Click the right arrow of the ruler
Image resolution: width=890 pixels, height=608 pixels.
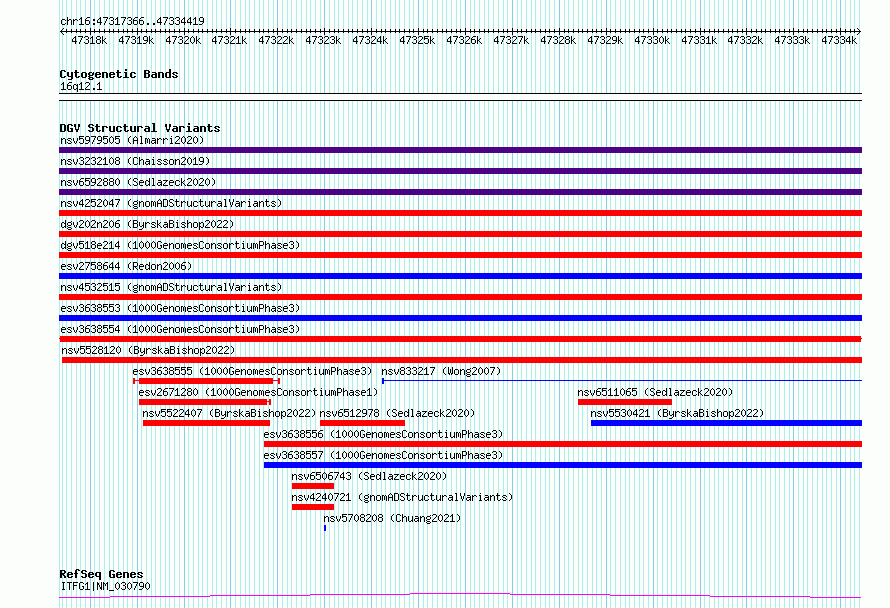point(859,32)
